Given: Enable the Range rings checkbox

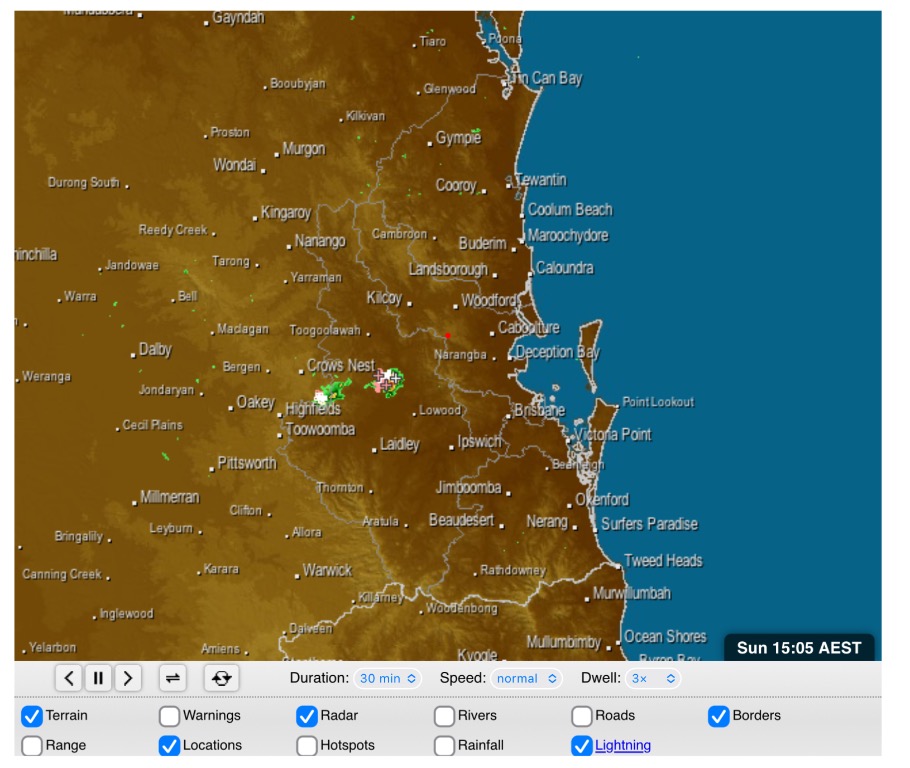Looking at the screenshot, I should click(x=32, y=746).
